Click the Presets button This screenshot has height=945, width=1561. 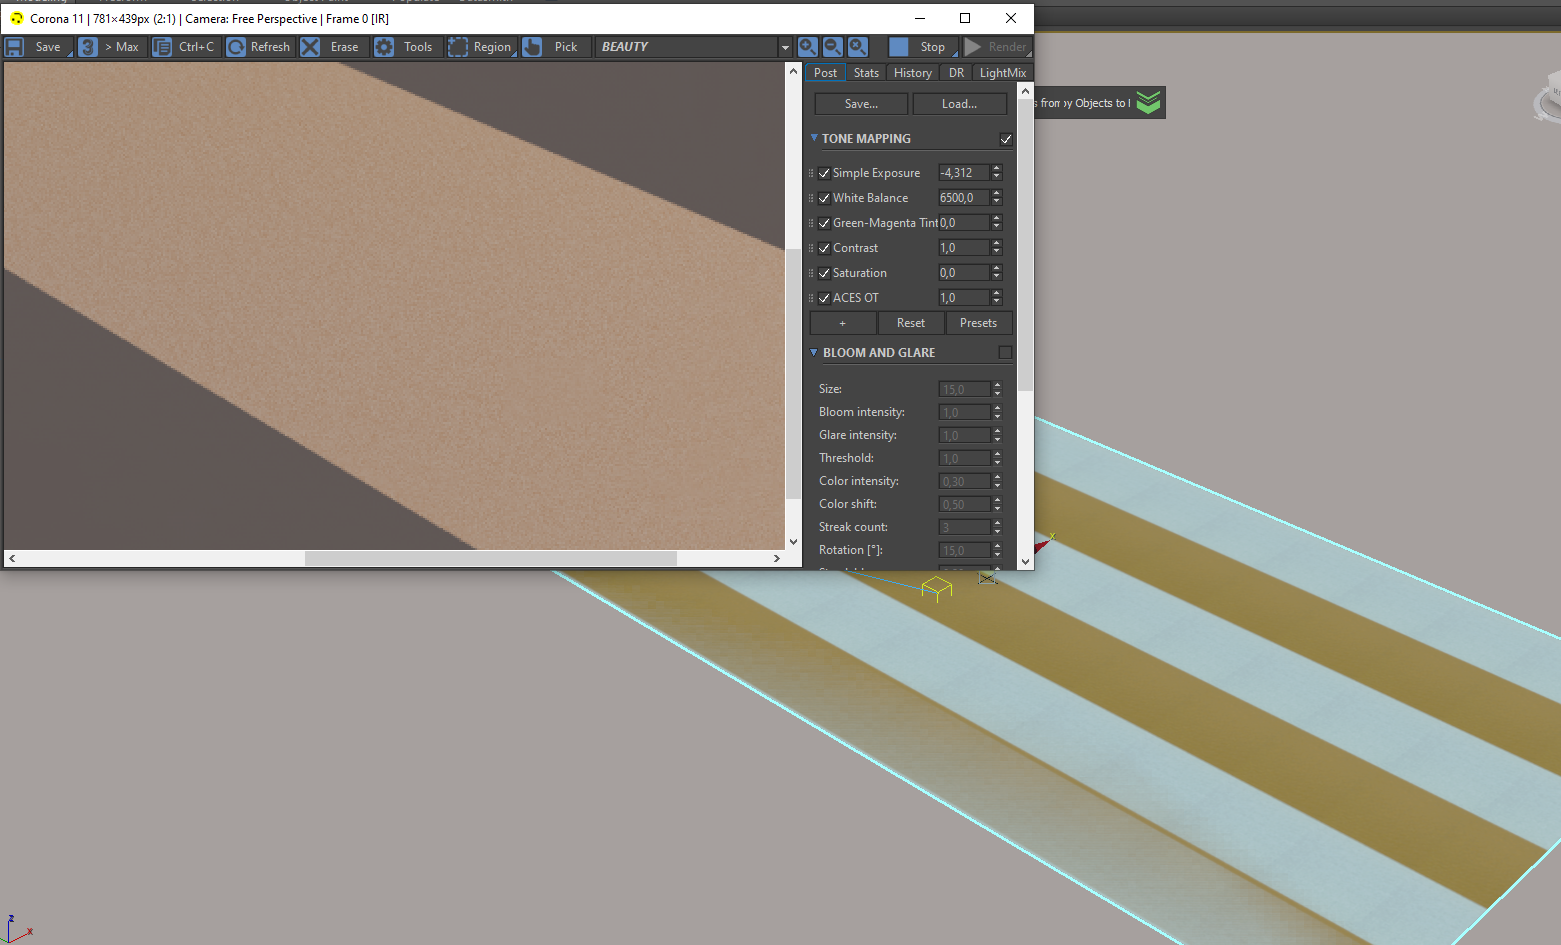(978, 323)
